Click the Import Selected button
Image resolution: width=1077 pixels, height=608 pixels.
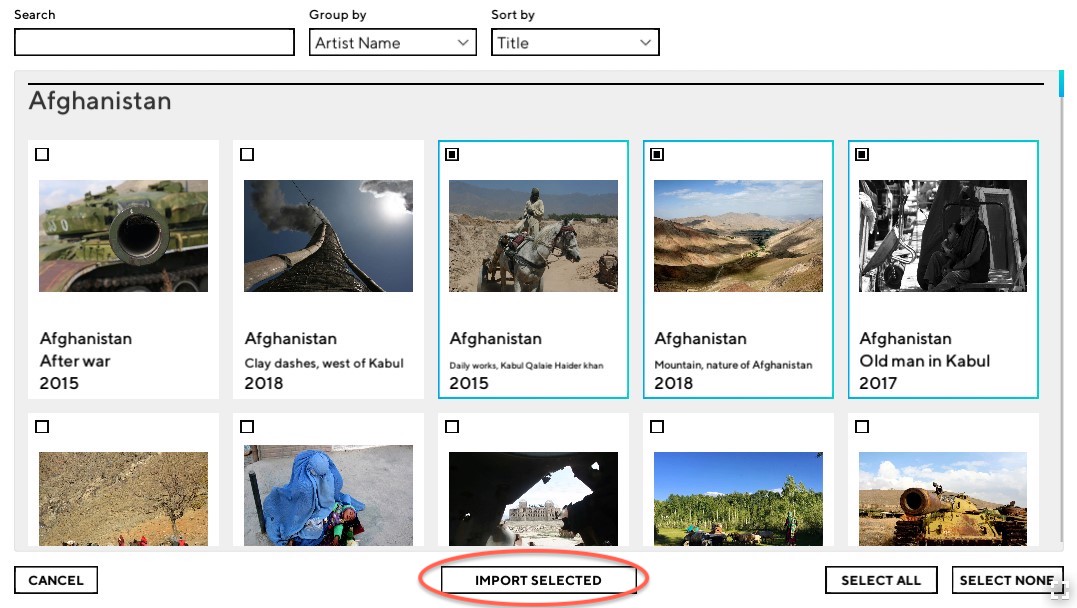[x=538, y=580]
